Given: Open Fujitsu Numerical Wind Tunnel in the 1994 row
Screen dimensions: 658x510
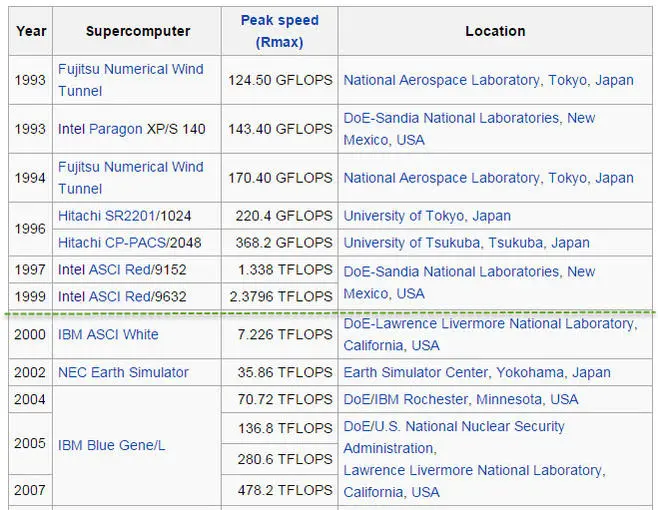Looking at the screenshot, I should (131, 178).
